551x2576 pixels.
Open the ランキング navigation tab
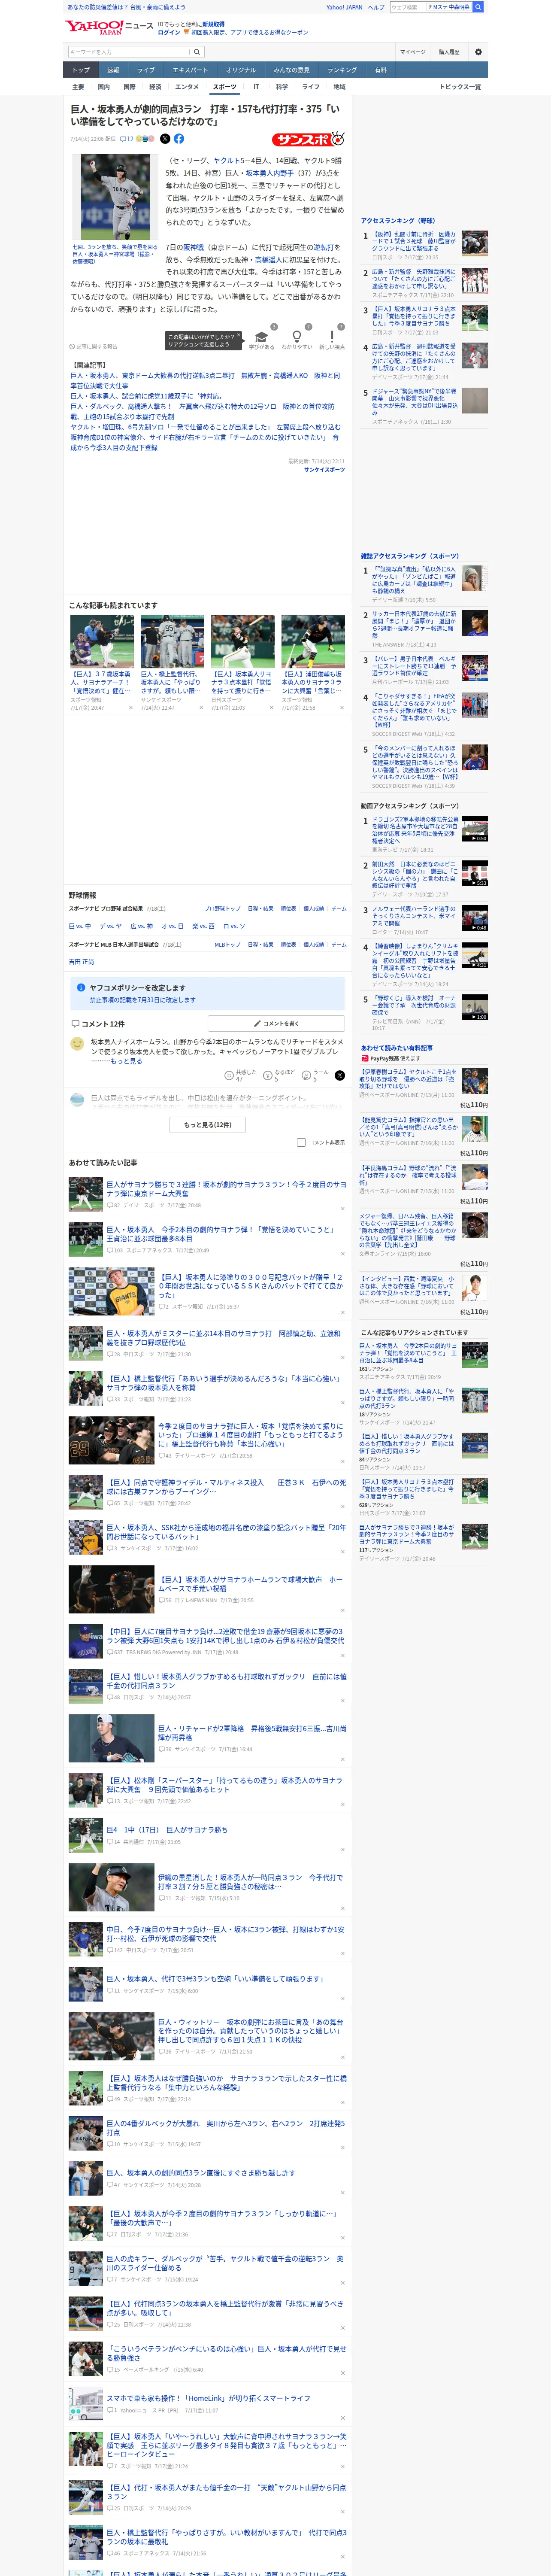click(342, 70)
